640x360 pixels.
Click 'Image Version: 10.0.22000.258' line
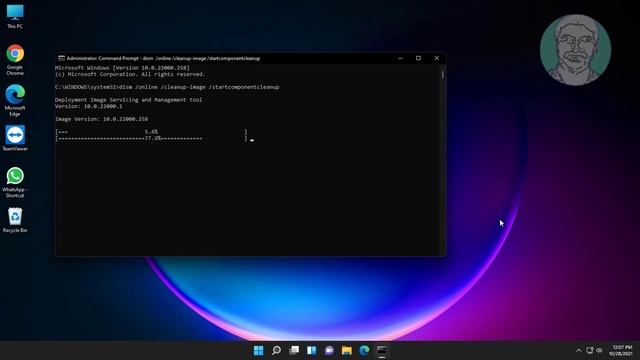coord(102,119)
